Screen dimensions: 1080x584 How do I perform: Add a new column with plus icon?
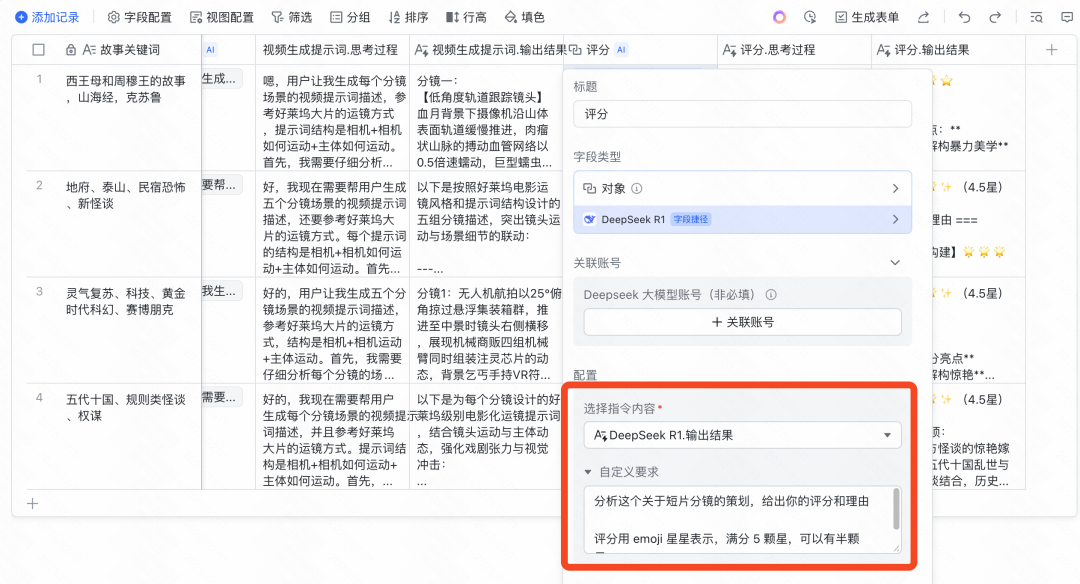[x=1051, y=50]
